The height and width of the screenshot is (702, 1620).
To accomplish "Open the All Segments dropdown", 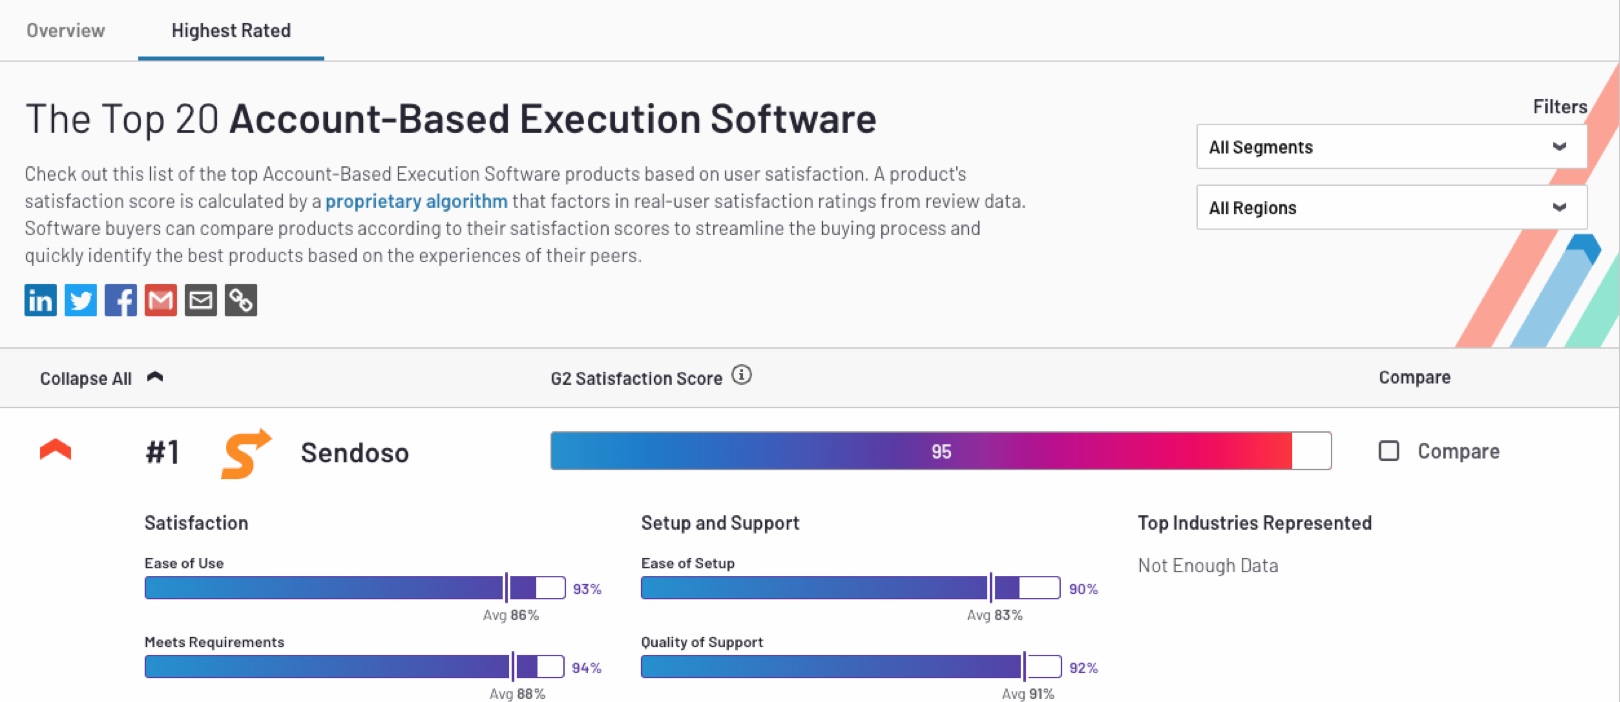I will point(1390,146).
